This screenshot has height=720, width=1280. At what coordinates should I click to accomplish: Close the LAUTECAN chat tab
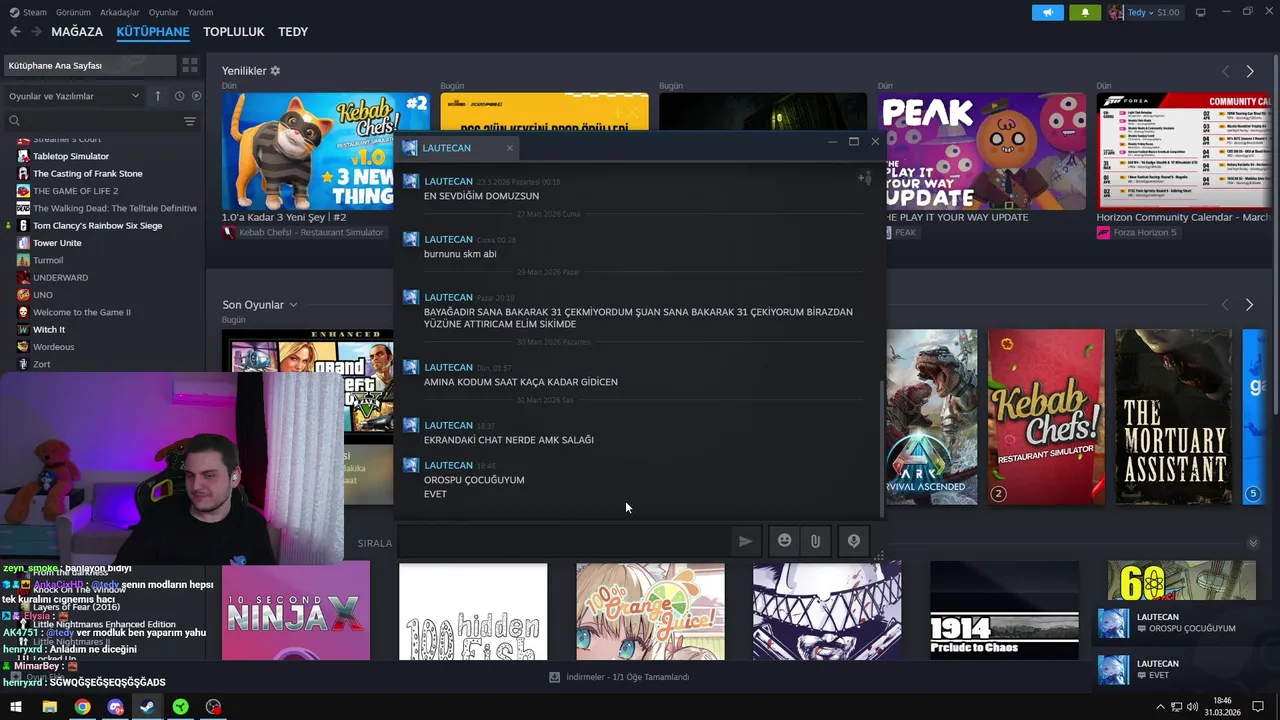[510, 148]
